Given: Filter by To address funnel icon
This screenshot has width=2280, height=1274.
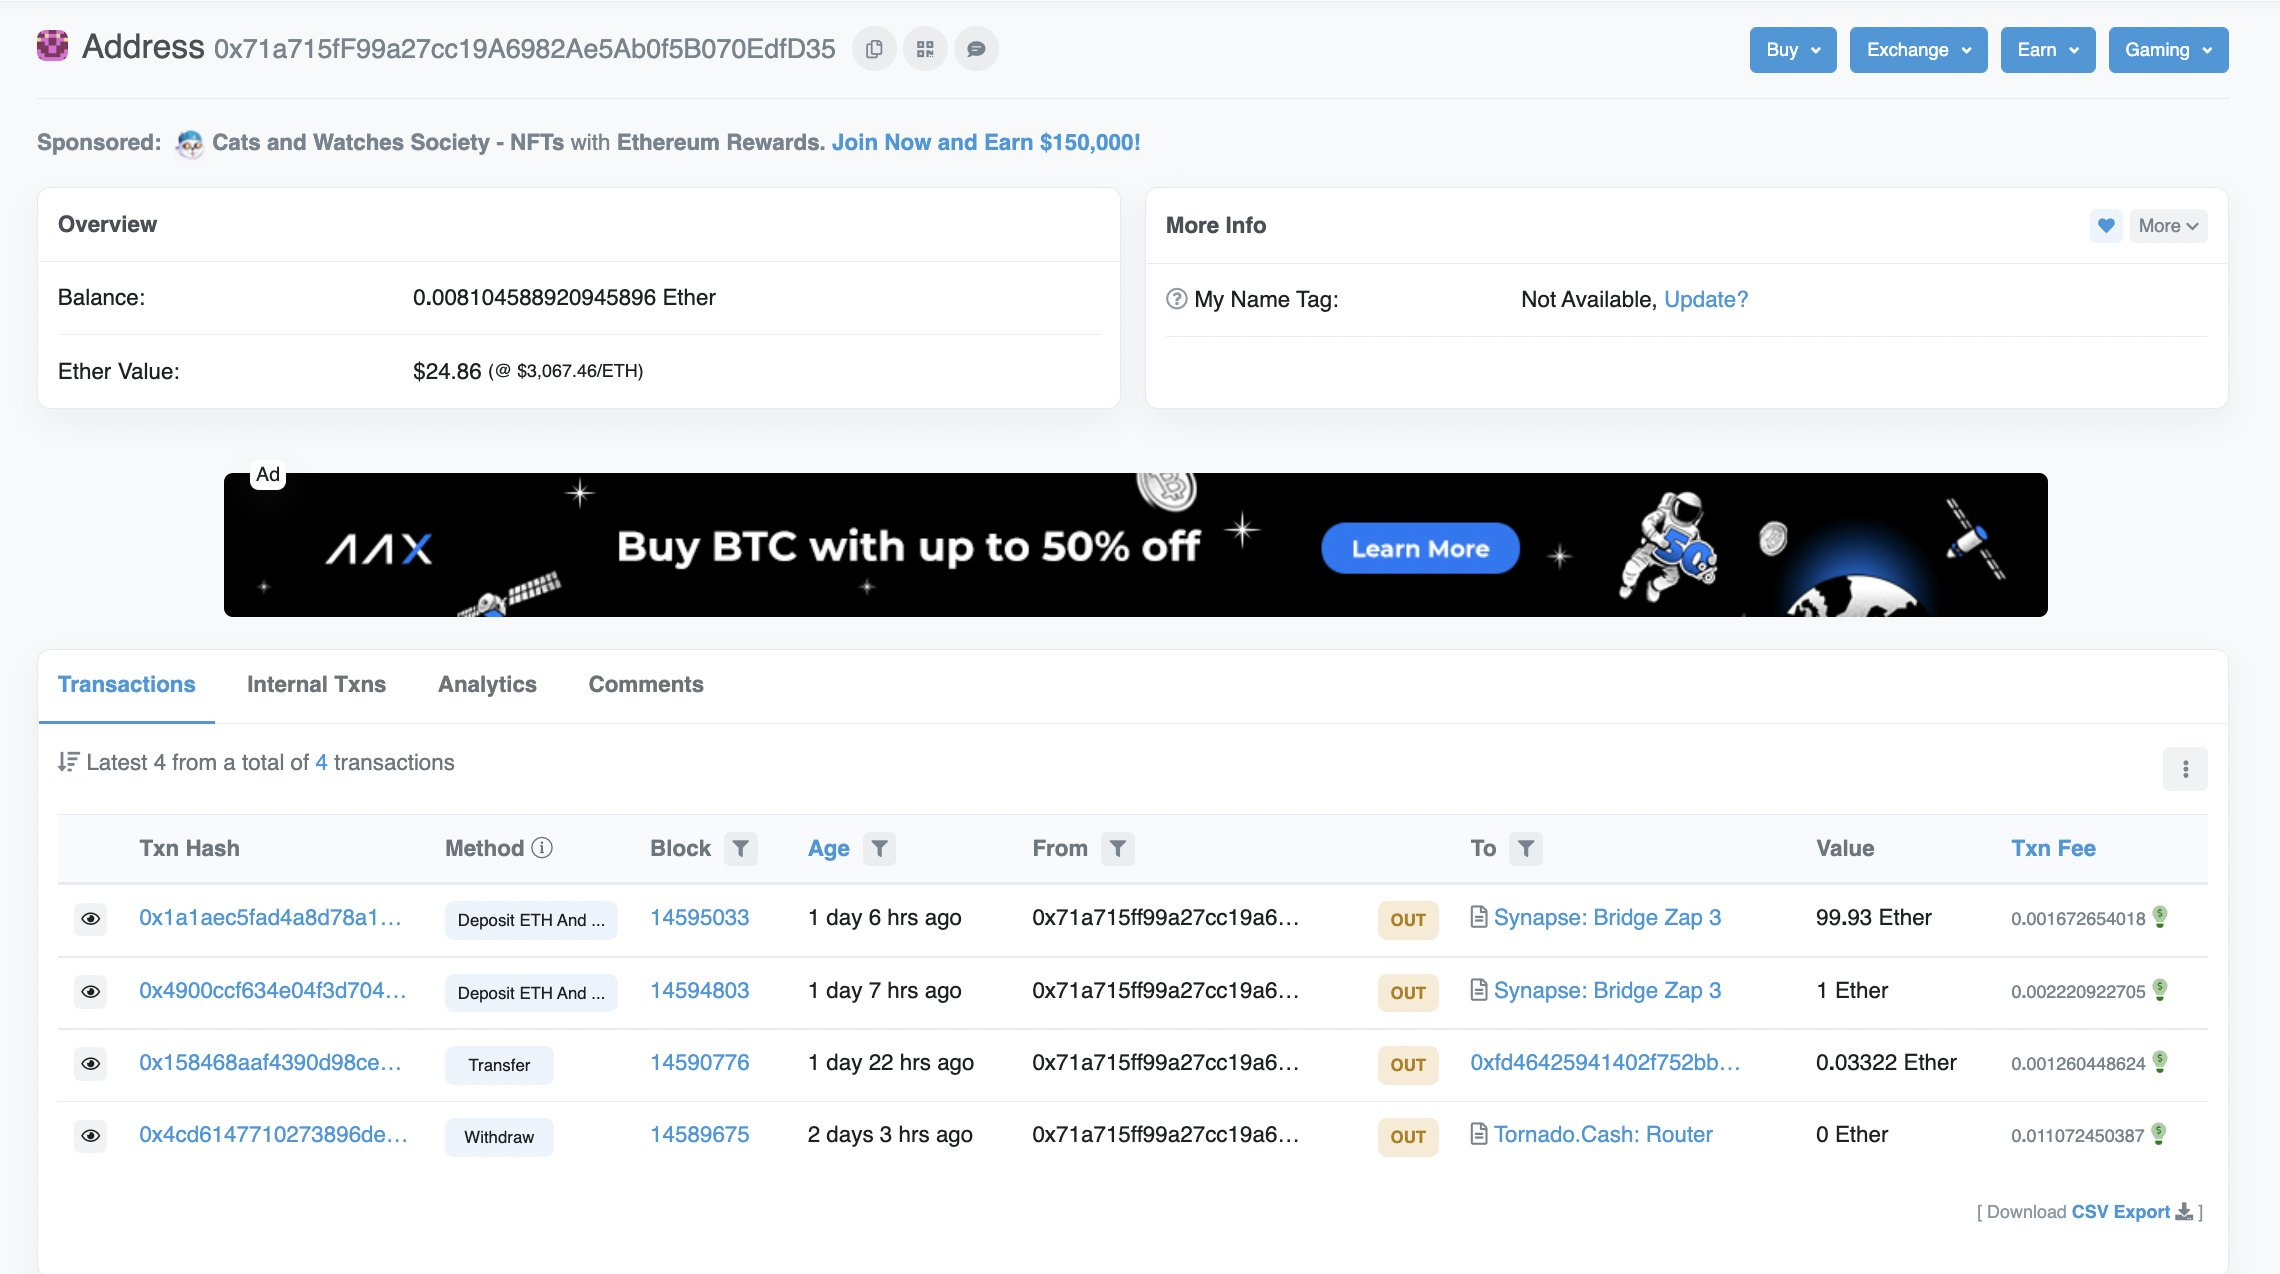Looking at the screenshot, I should (1525, 849).
